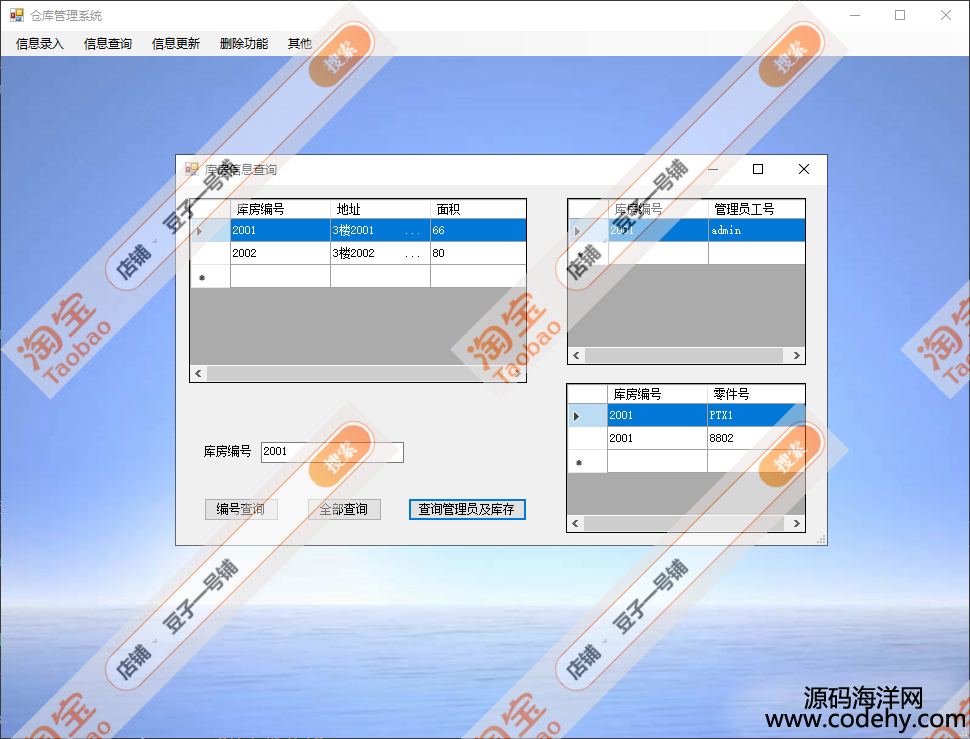Close the 库房信息查询 dialog
This screenshot has width=970, height=739.
tap(804, 169)
